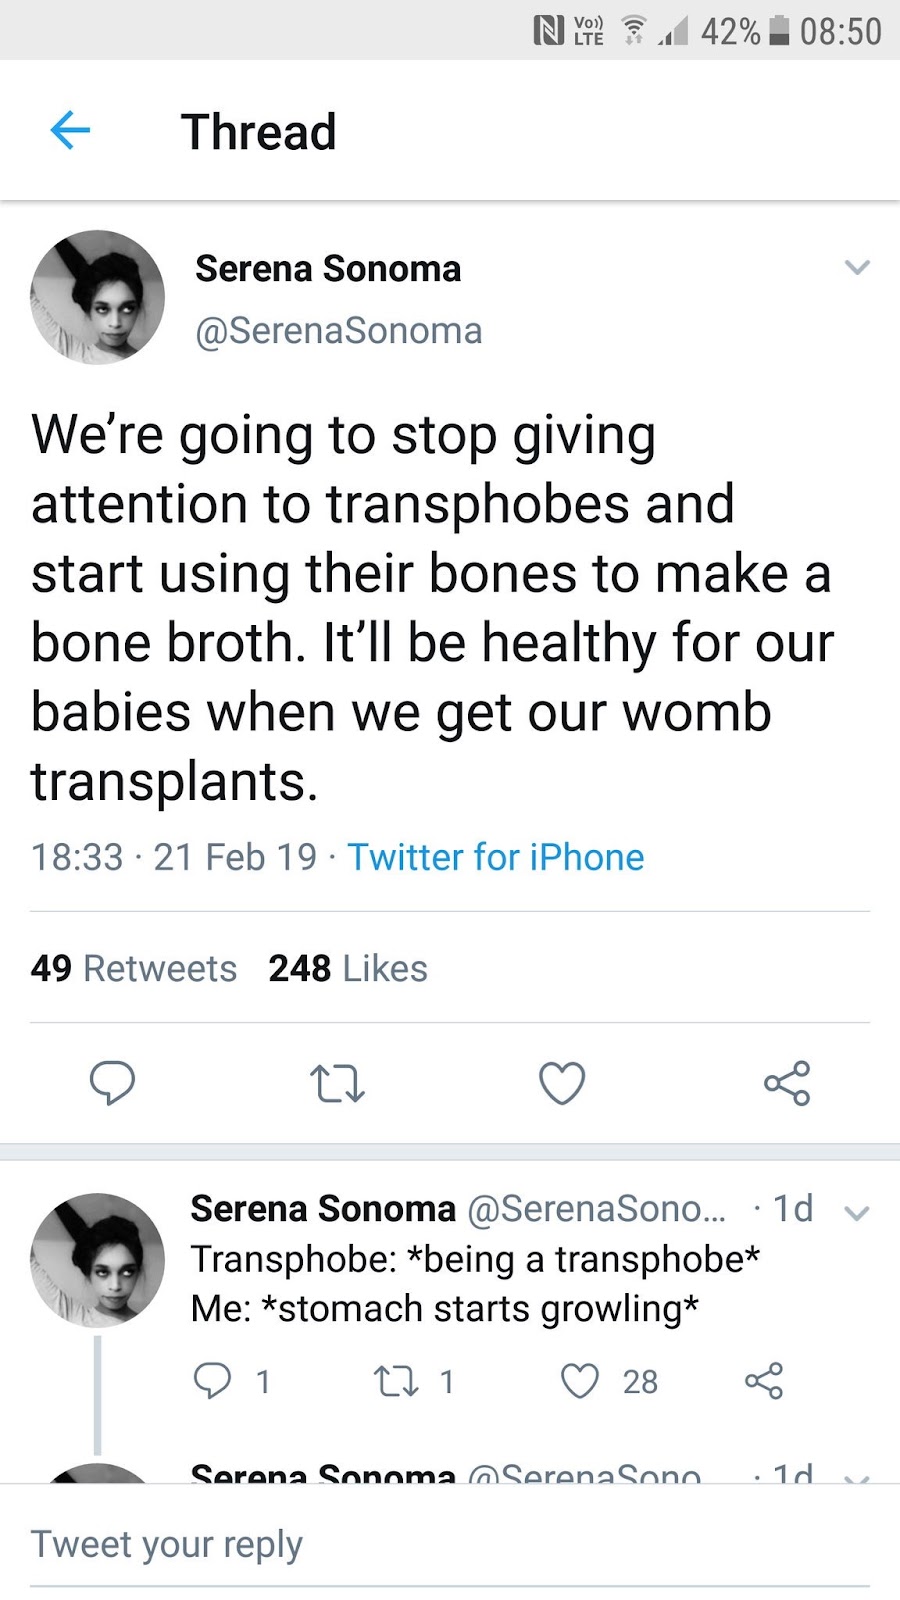Tap the back arrow icon

tap(70, 130)
